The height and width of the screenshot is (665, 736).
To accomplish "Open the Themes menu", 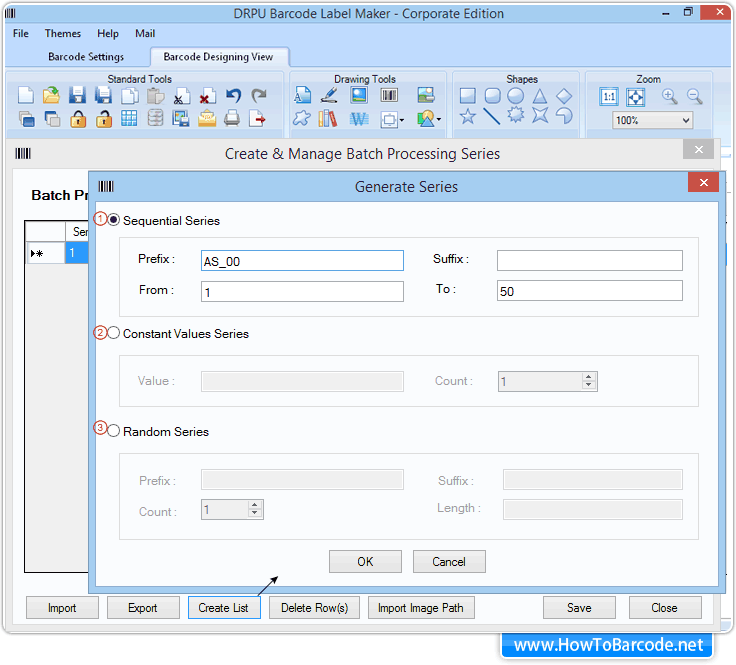I will [x=63, y=33].
